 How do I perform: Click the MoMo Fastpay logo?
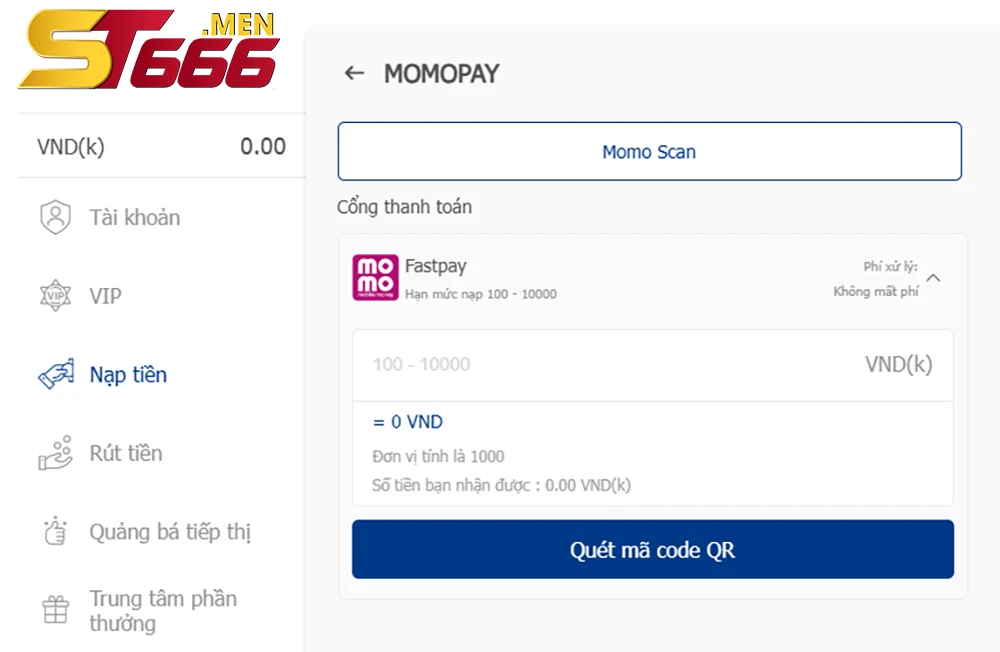pyautogui.click(x=375, y=278)
